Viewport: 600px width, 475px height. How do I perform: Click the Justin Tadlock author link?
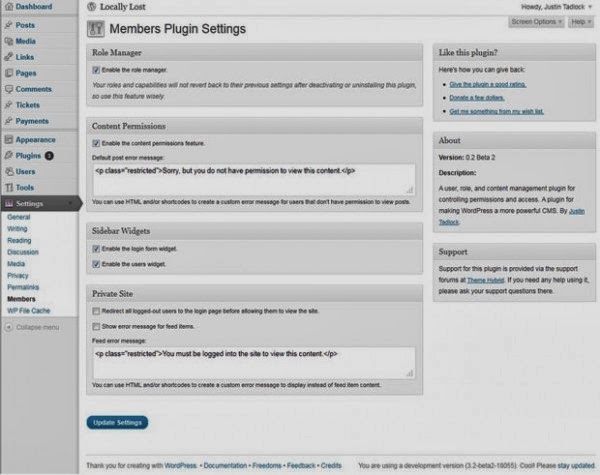click(577, 211)
